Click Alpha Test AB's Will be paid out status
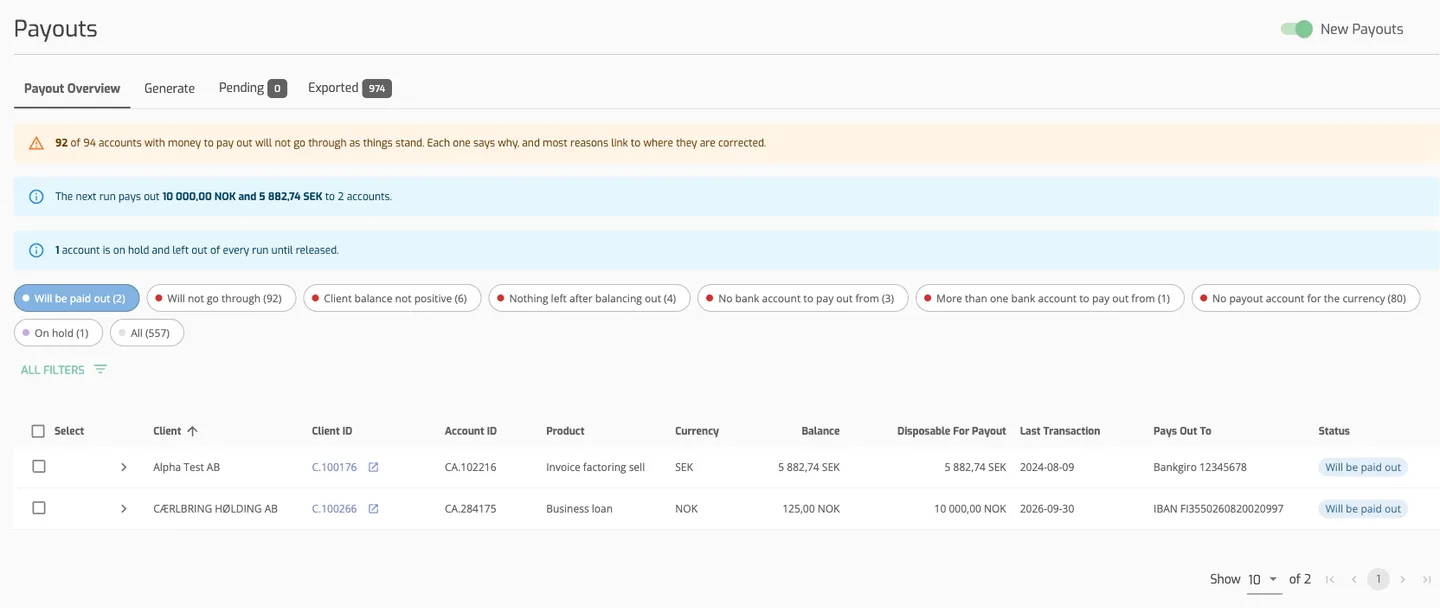Viewport: 1440px width, 608px height. (x=1363, y=467)
